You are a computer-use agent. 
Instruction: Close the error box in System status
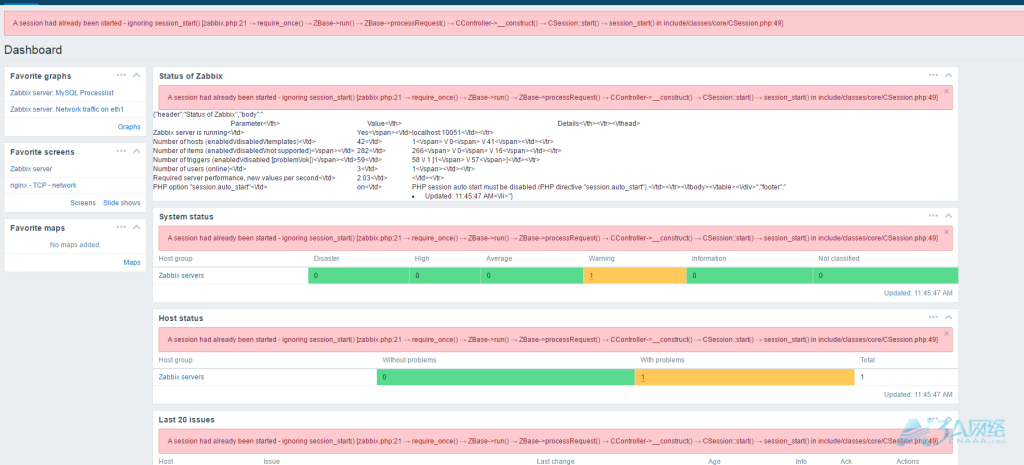[x=946, y=231]
